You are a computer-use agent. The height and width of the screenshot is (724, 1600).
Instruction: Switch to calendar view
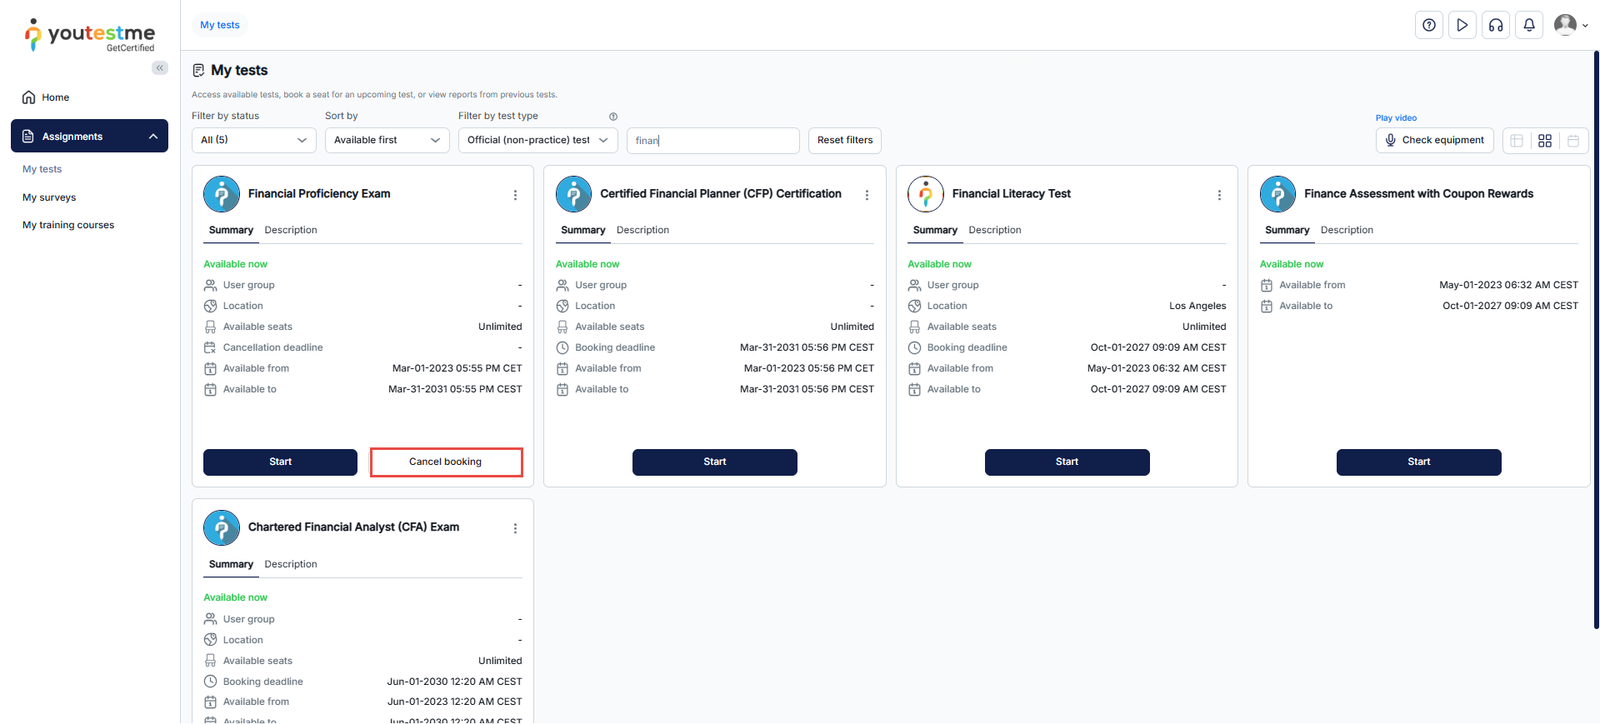click(1573, 141)
